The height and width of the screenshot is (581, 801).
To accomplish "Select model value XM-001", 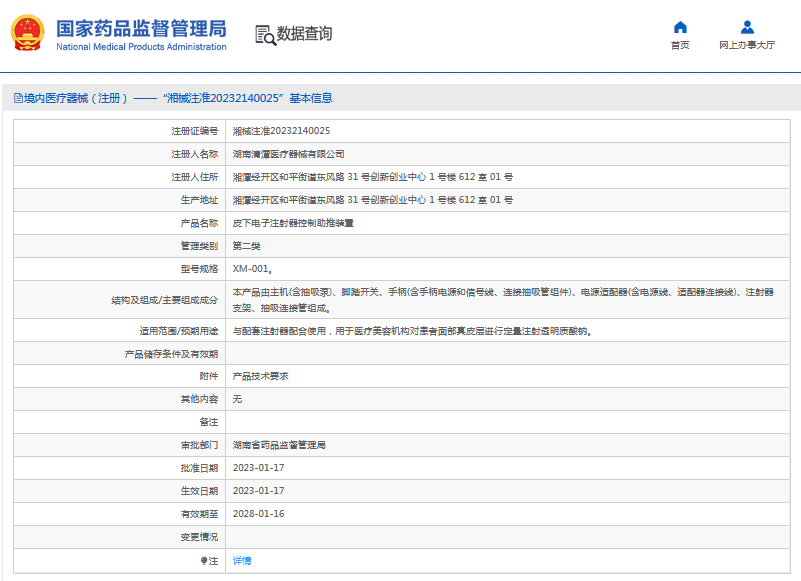I will [252, 269].
